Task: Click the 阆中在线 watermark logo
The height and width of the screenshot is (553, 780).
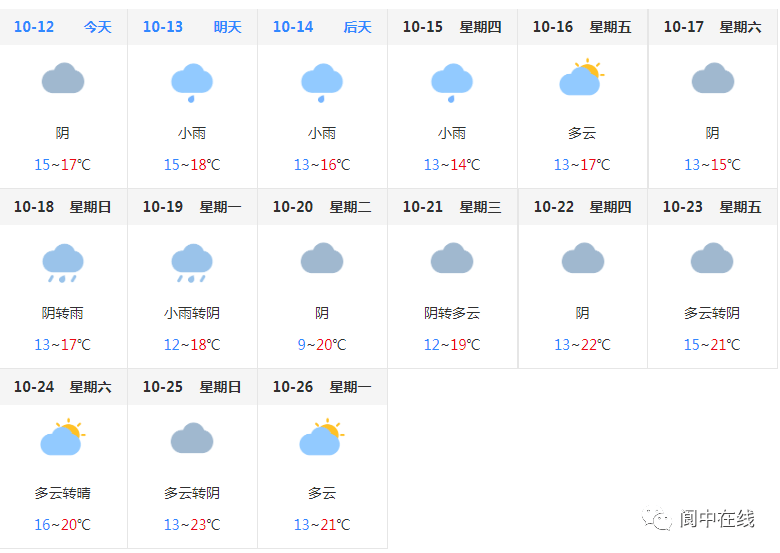Action: tap(698, 519)
